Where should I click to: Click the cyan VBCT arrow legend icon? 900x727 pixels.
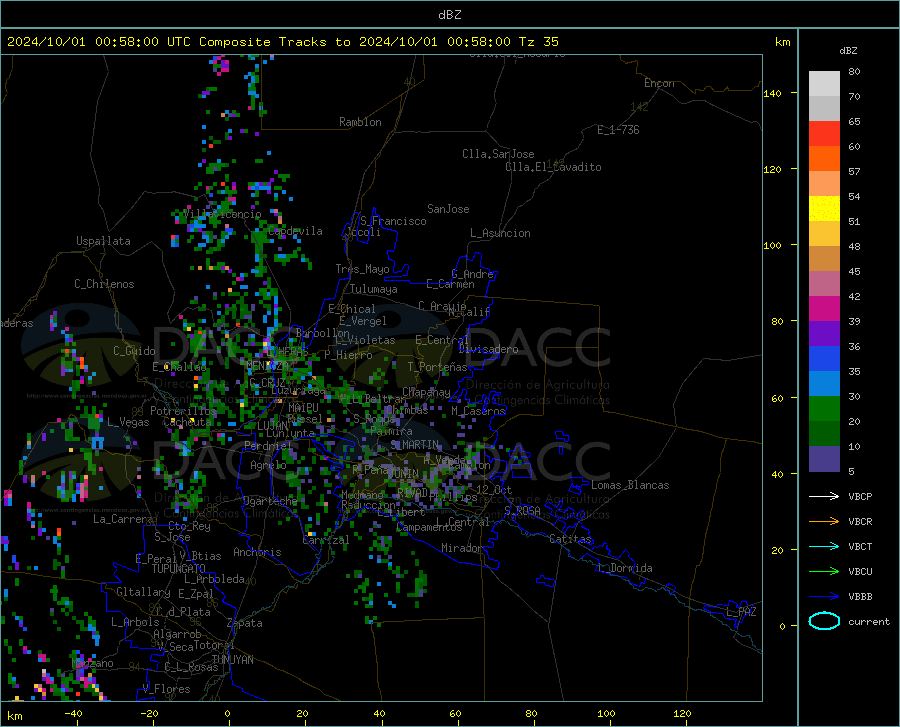[824, 546]
